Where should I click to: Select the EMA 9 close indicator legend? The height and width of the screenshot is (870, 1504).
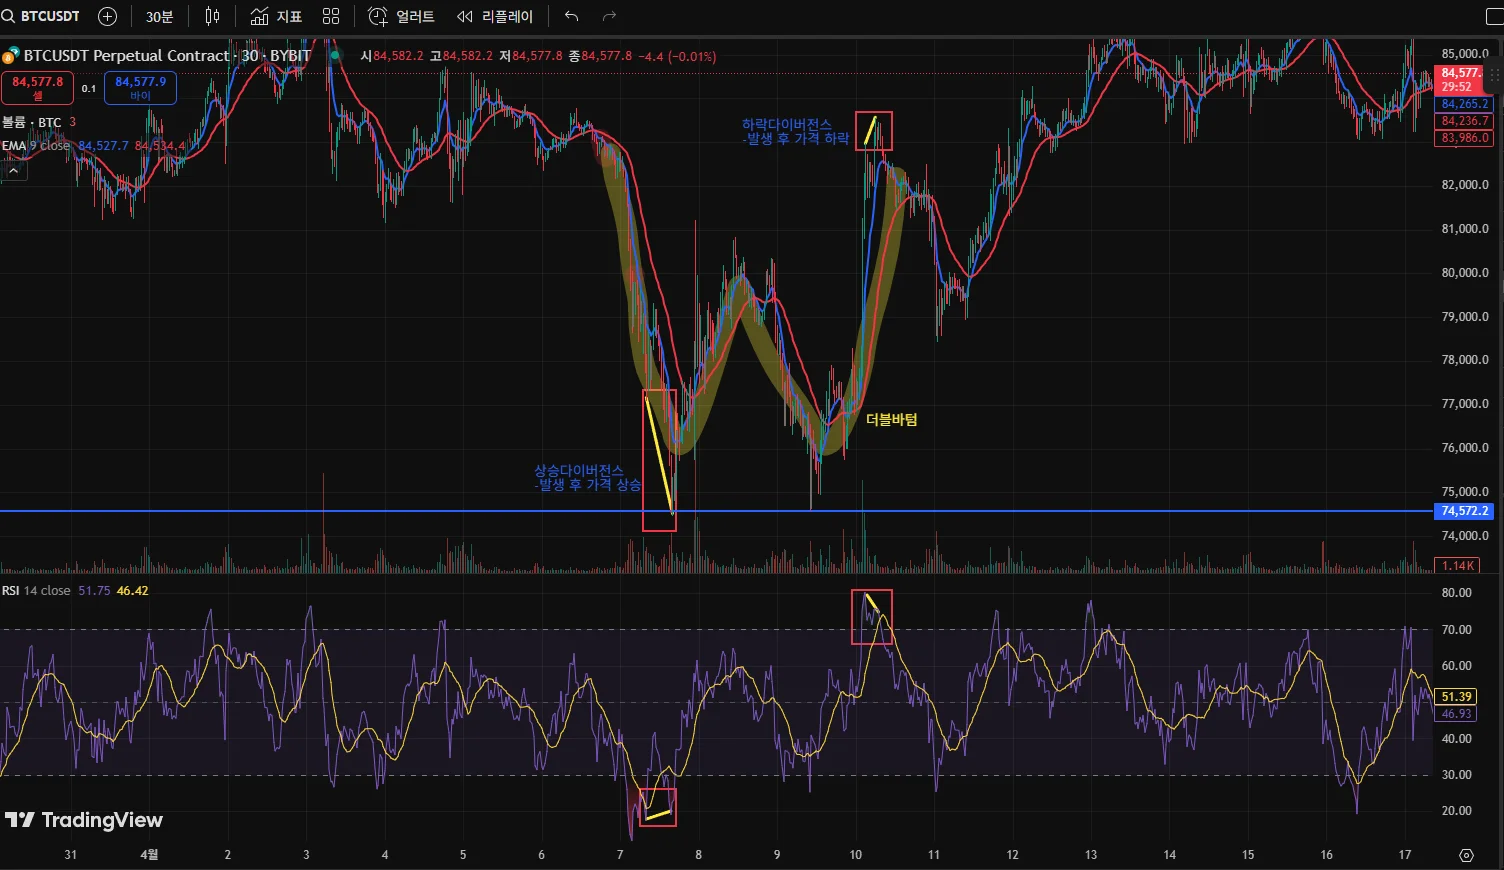pyautogui.click(x=36, y=146)
